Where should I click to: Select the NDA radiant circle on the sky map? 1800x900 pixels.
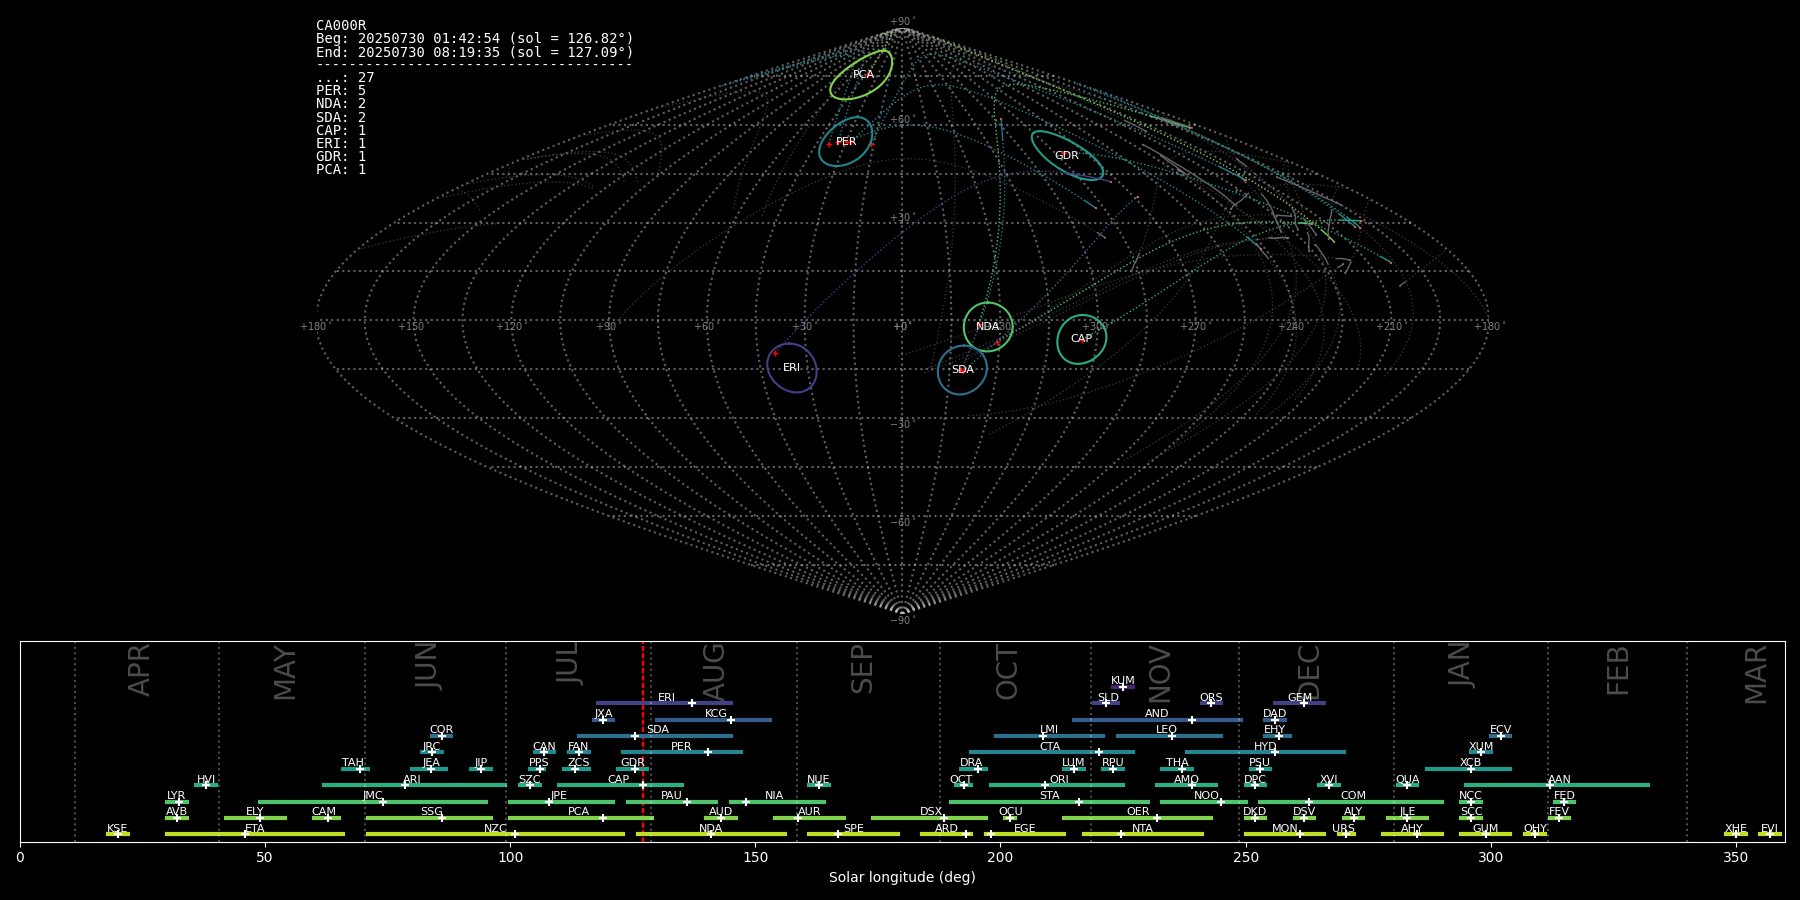pyautogui.click(x=988, y=327)
